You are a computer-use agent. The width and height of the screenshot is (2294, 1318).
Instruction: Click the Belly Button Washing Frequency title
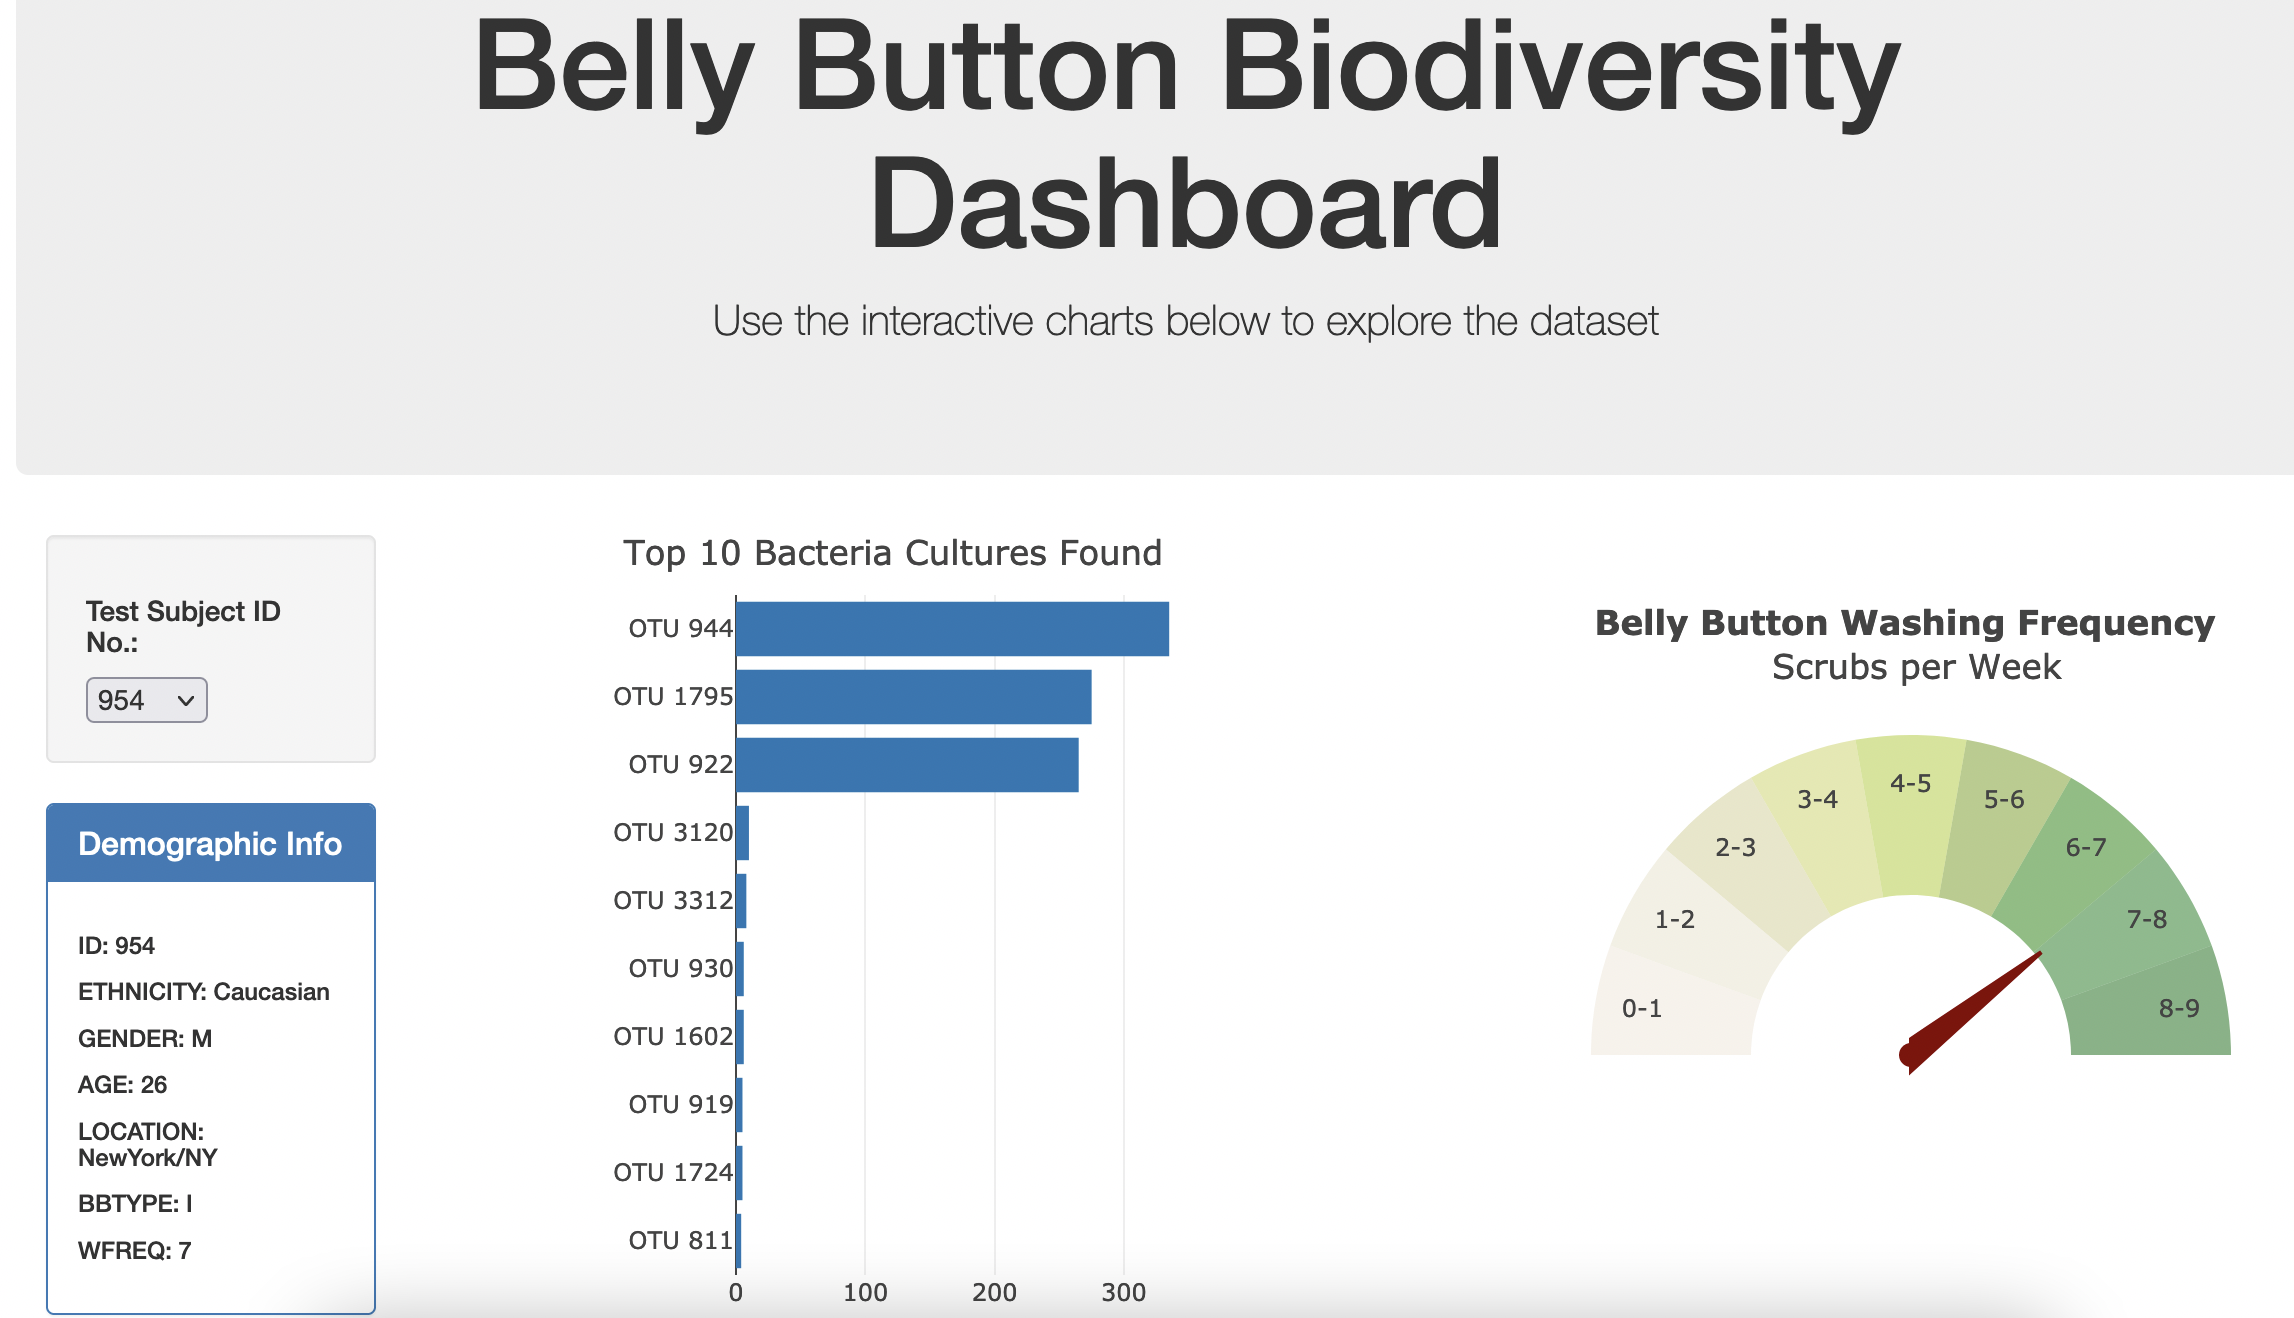tap(1905, 622)
